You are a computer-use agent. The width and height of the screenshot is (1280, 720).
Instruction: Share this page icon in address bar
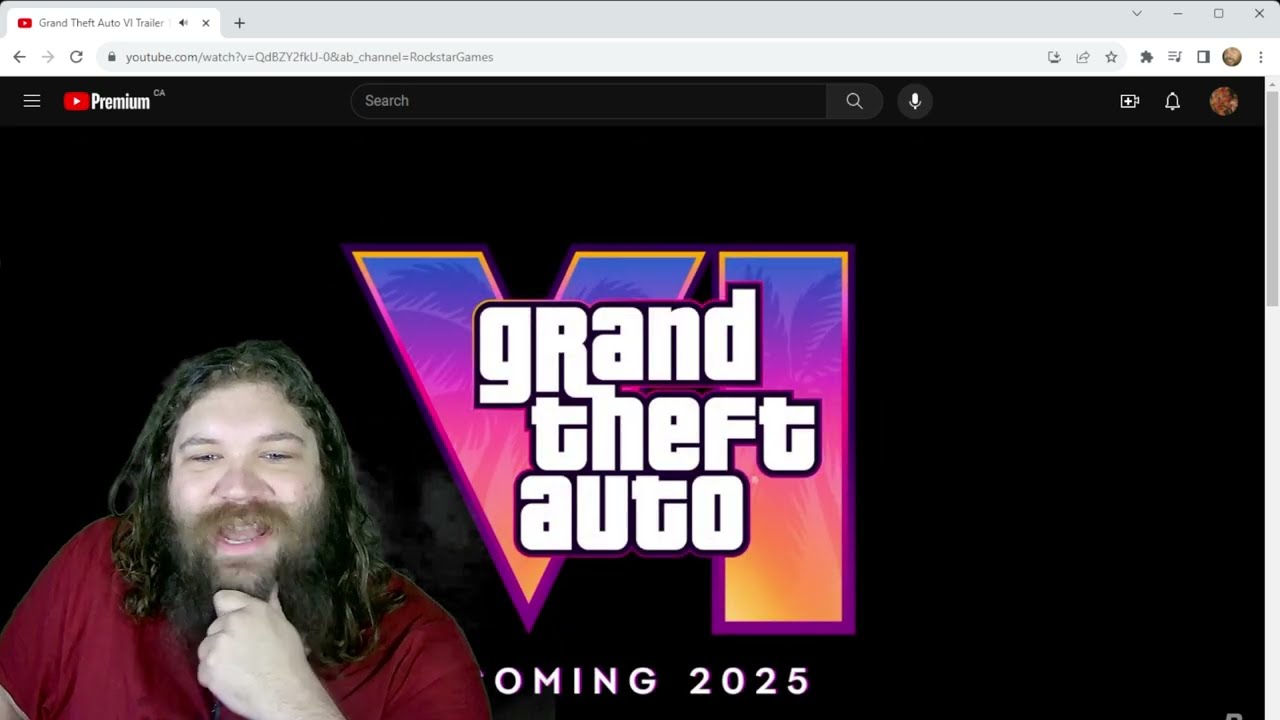pos(1082,57)
